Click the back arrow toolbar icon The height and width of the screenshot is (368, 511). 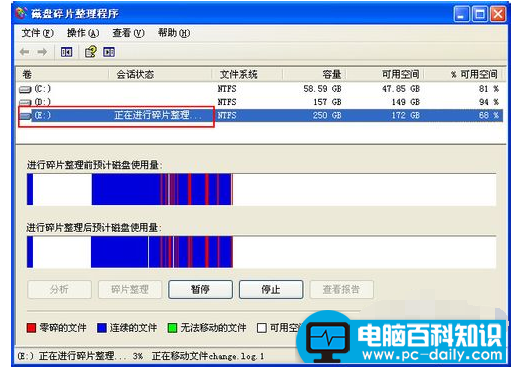click(25, 52)
